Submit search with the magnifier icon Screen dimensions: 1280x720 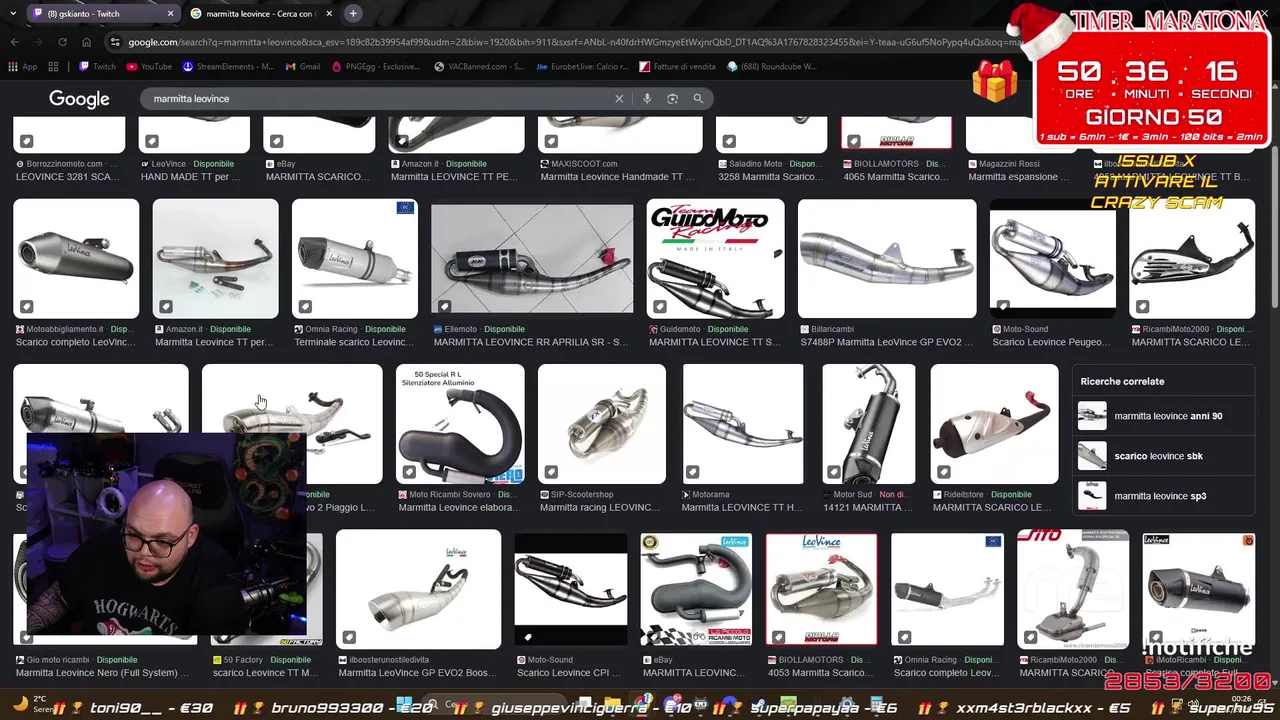point(698,99)
